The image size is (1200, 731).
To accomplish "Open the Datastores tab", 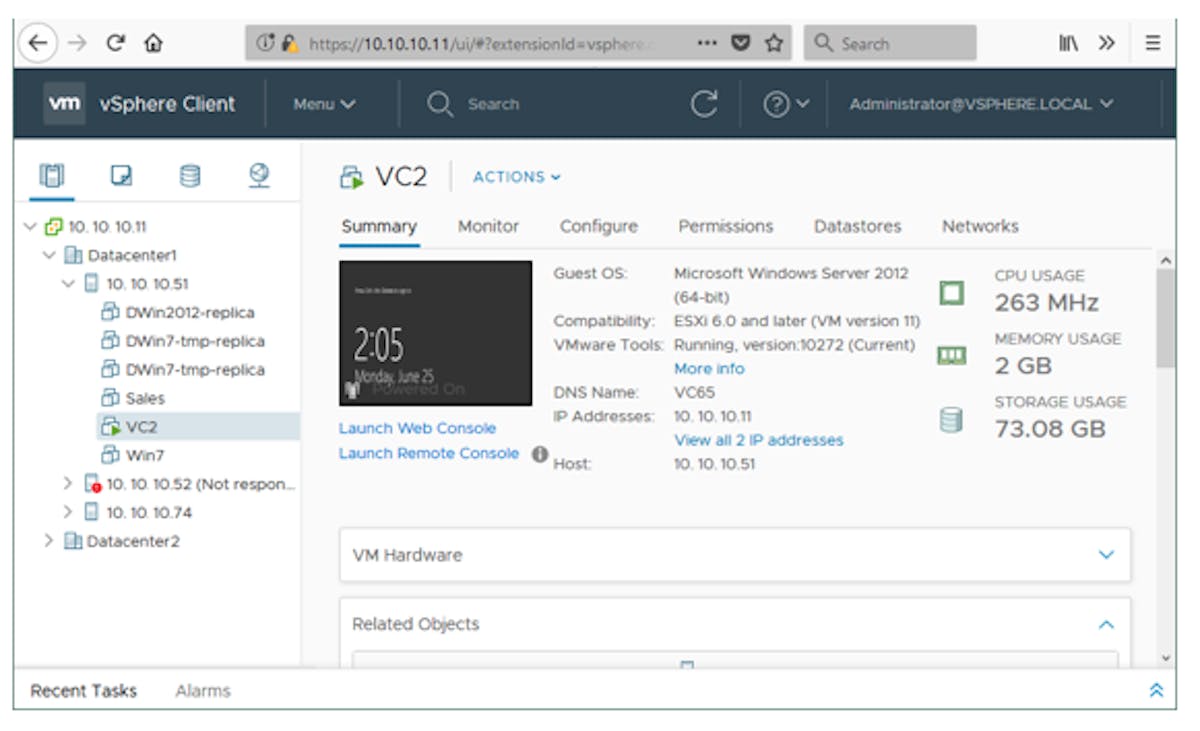I will pyautogui.click(x=857, y=226).
